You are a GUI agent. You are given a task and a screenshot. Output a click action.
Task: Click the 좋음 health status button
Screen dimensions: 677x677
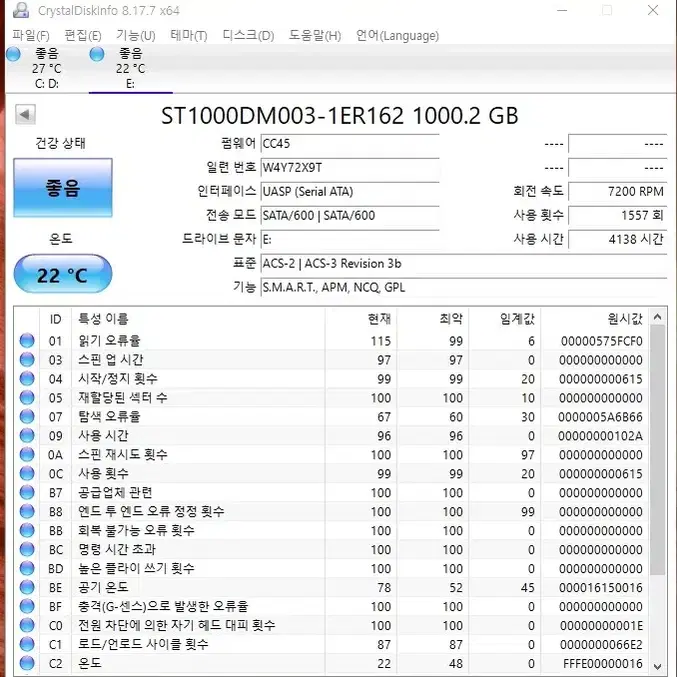(x=63, y=188)
